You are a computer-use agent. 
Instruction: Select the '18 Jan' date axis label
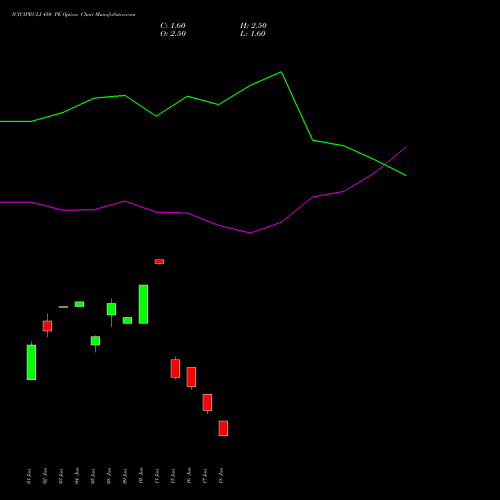221,476
